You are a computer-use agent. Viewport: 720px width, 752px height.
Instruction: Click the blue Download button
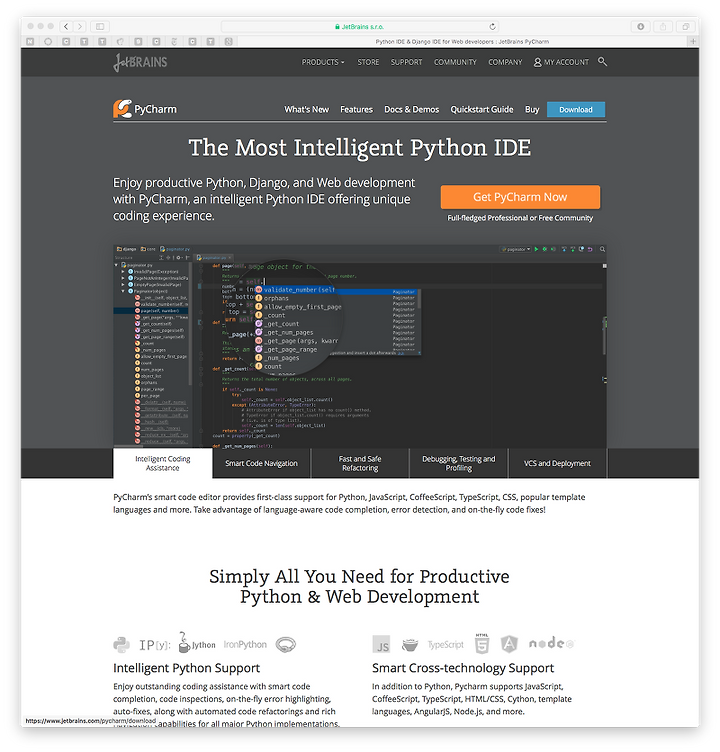(576, 109)
